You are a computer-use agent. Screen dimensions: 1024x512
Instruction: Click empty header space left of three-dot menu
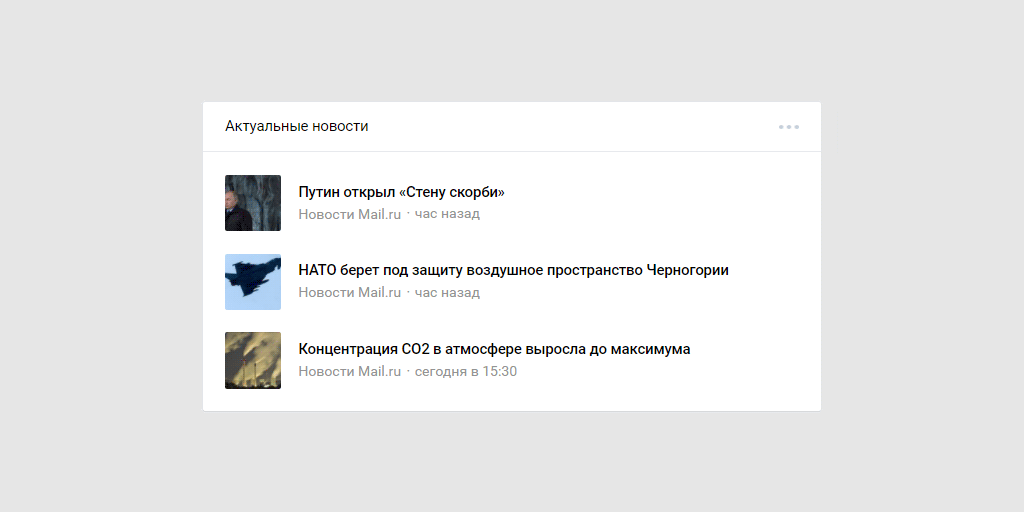[x=600, y=127]
